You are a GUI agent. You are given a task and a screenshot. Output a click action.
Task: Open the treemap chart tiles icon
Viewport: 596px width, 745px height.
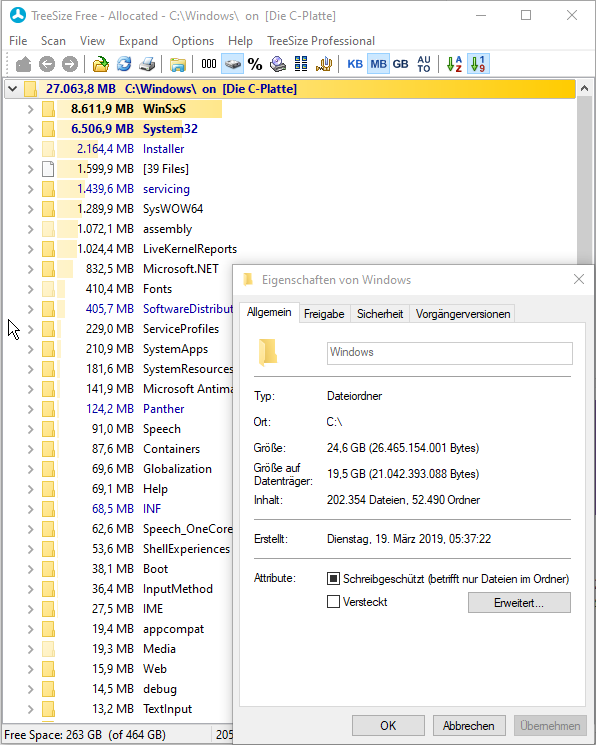[x=301, y=64]
